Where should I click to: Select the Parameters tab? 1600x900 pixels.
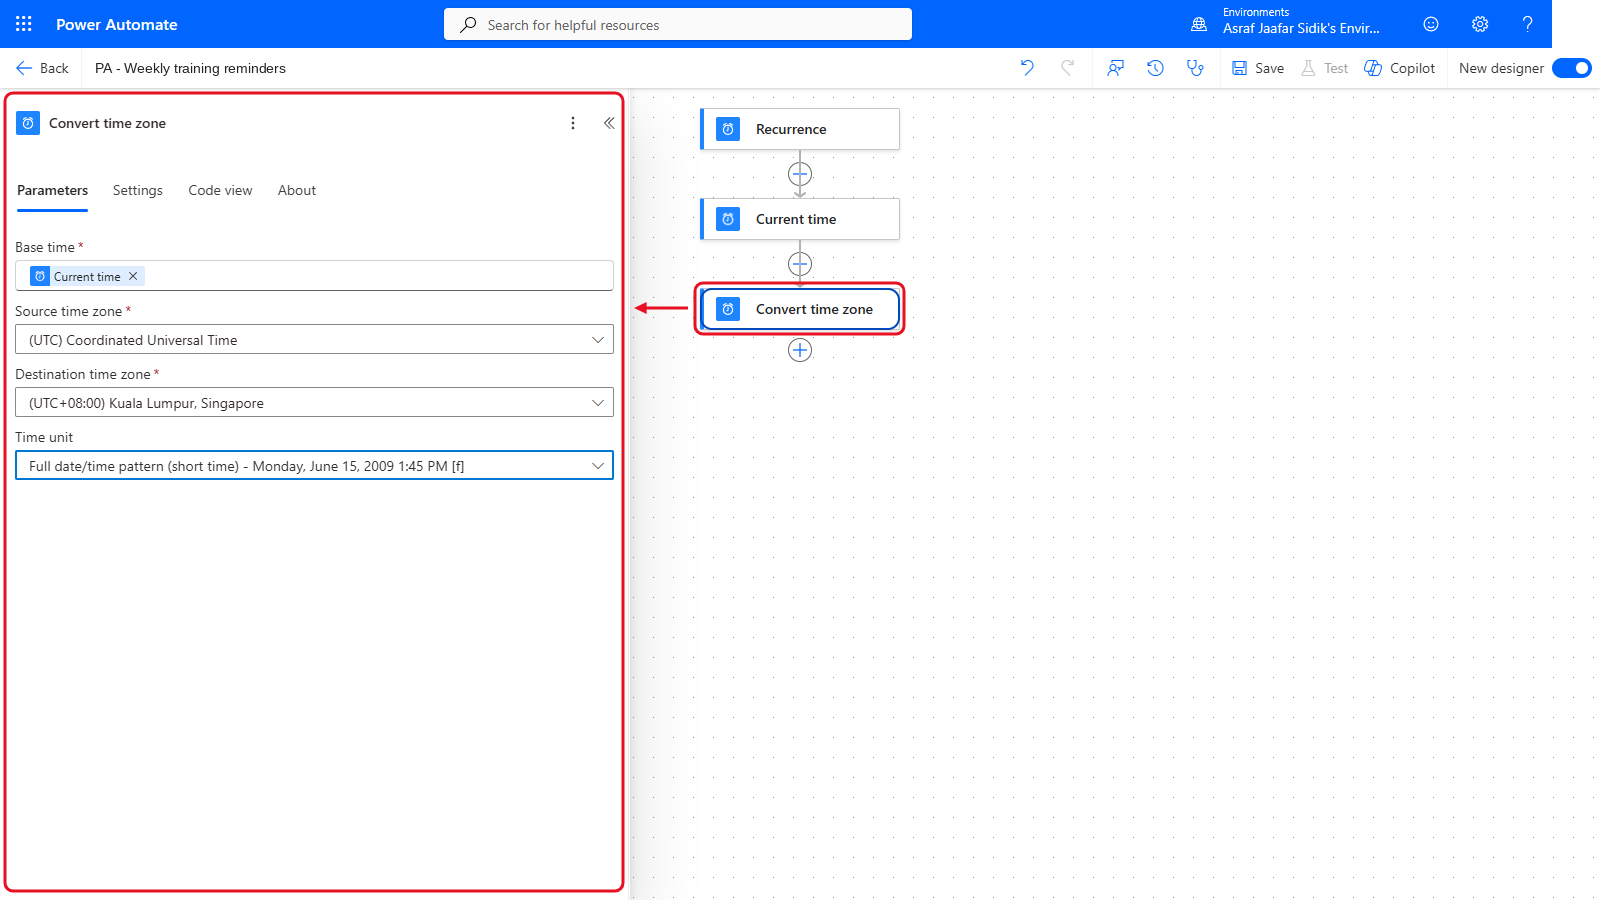[52, 190]
